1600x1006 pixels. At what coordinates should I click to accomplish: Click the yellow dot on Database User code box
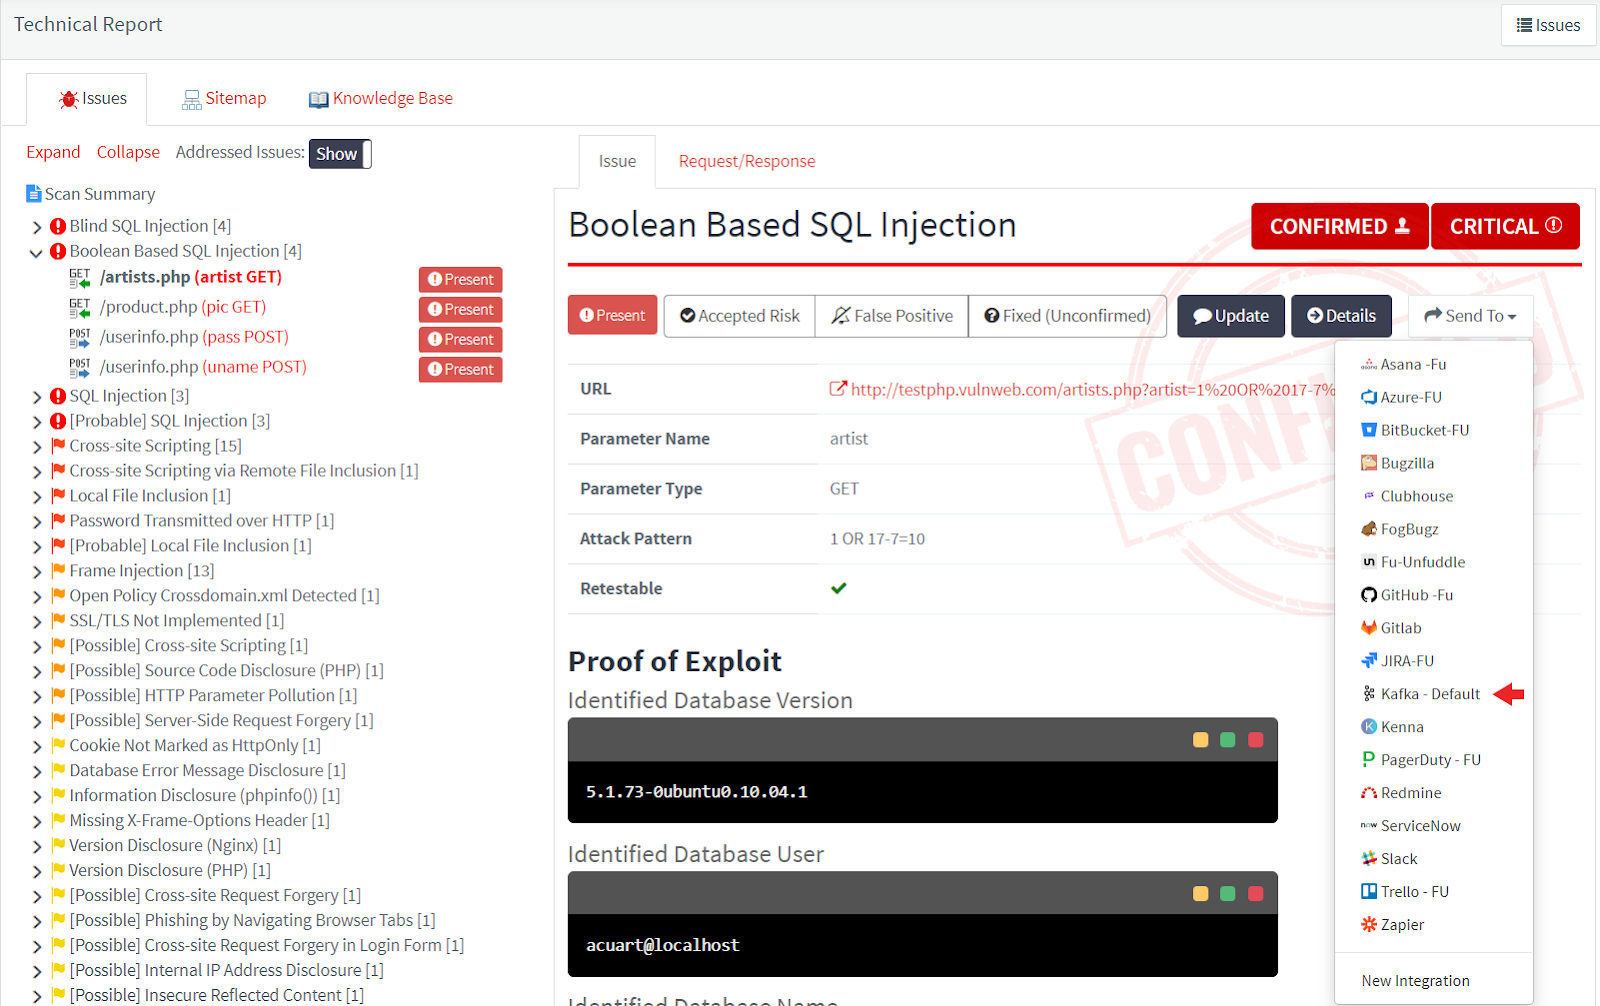coord(1201,894)
